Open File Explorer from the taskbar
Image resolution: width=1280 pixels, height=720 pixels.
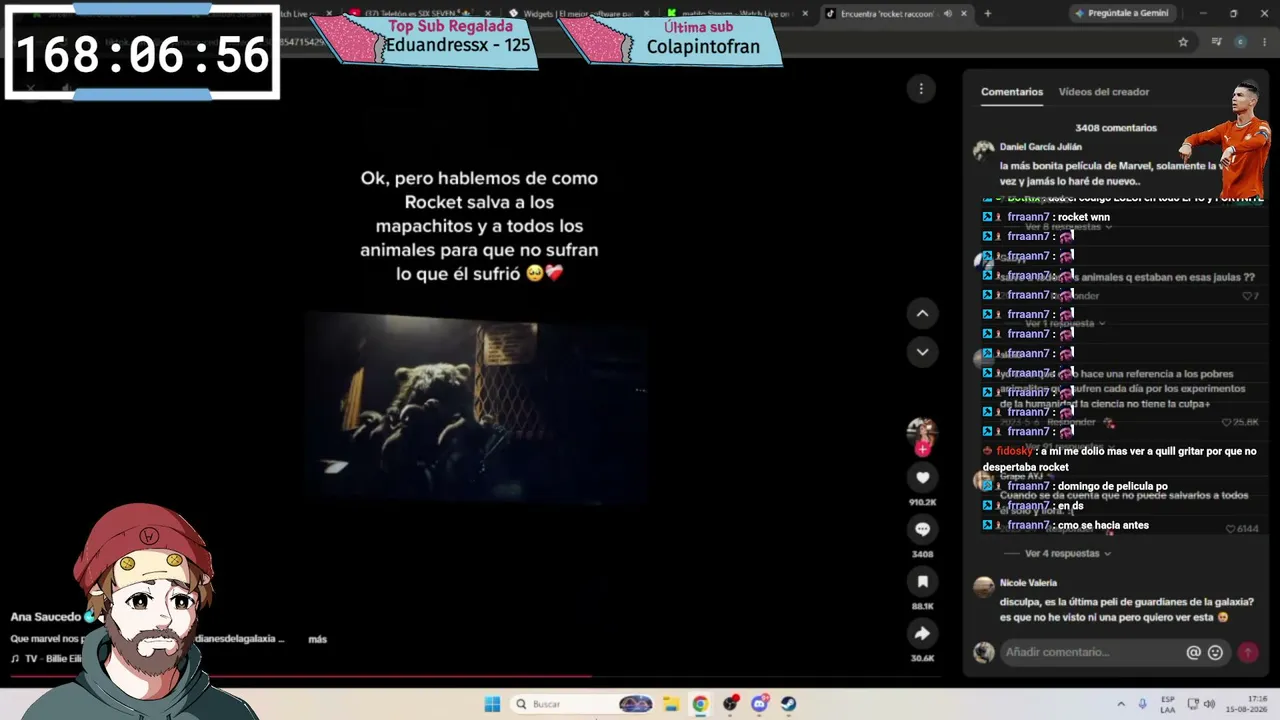(671, 704)
